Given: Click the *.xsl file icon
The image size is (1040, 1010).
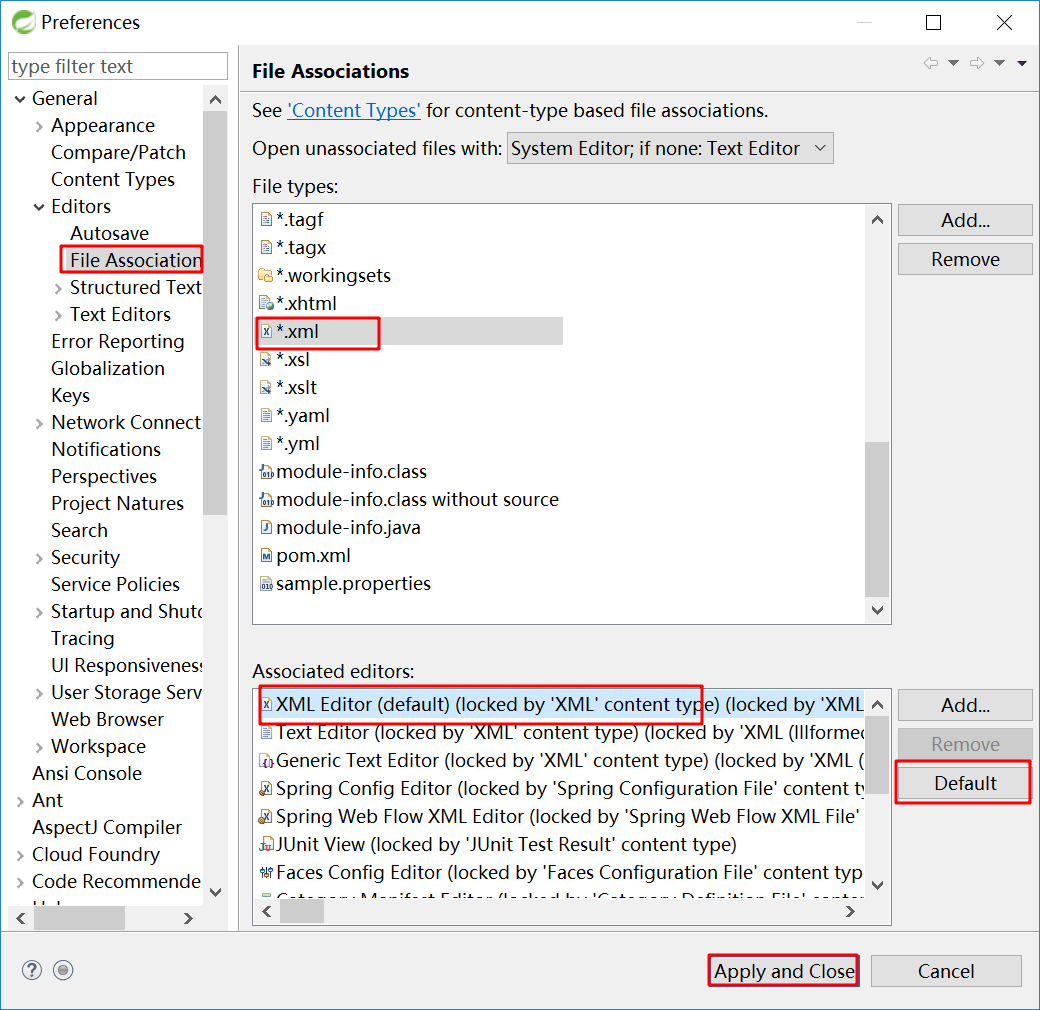Looking at the screenshot, I should (x=266, y=359).
